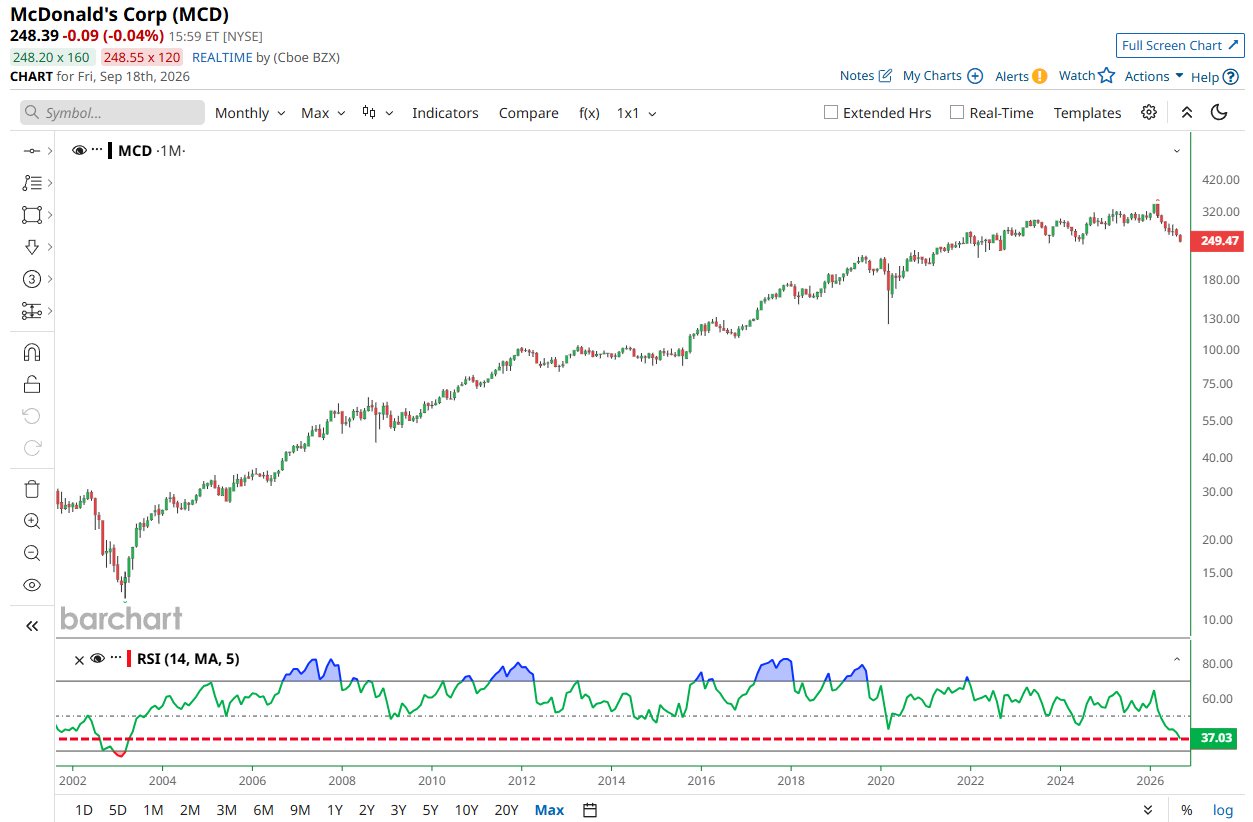Open the candlestick chart type dropdown

pos(377,113)
